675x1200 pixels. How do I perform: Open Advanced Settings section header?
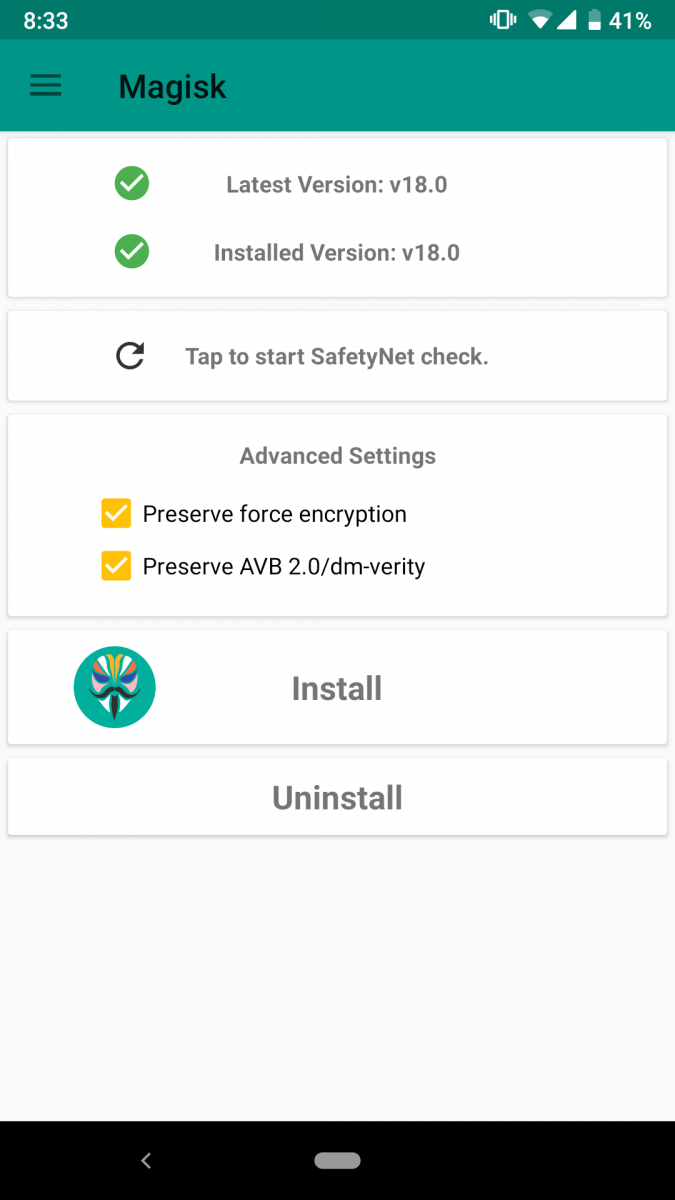(337, 455)
